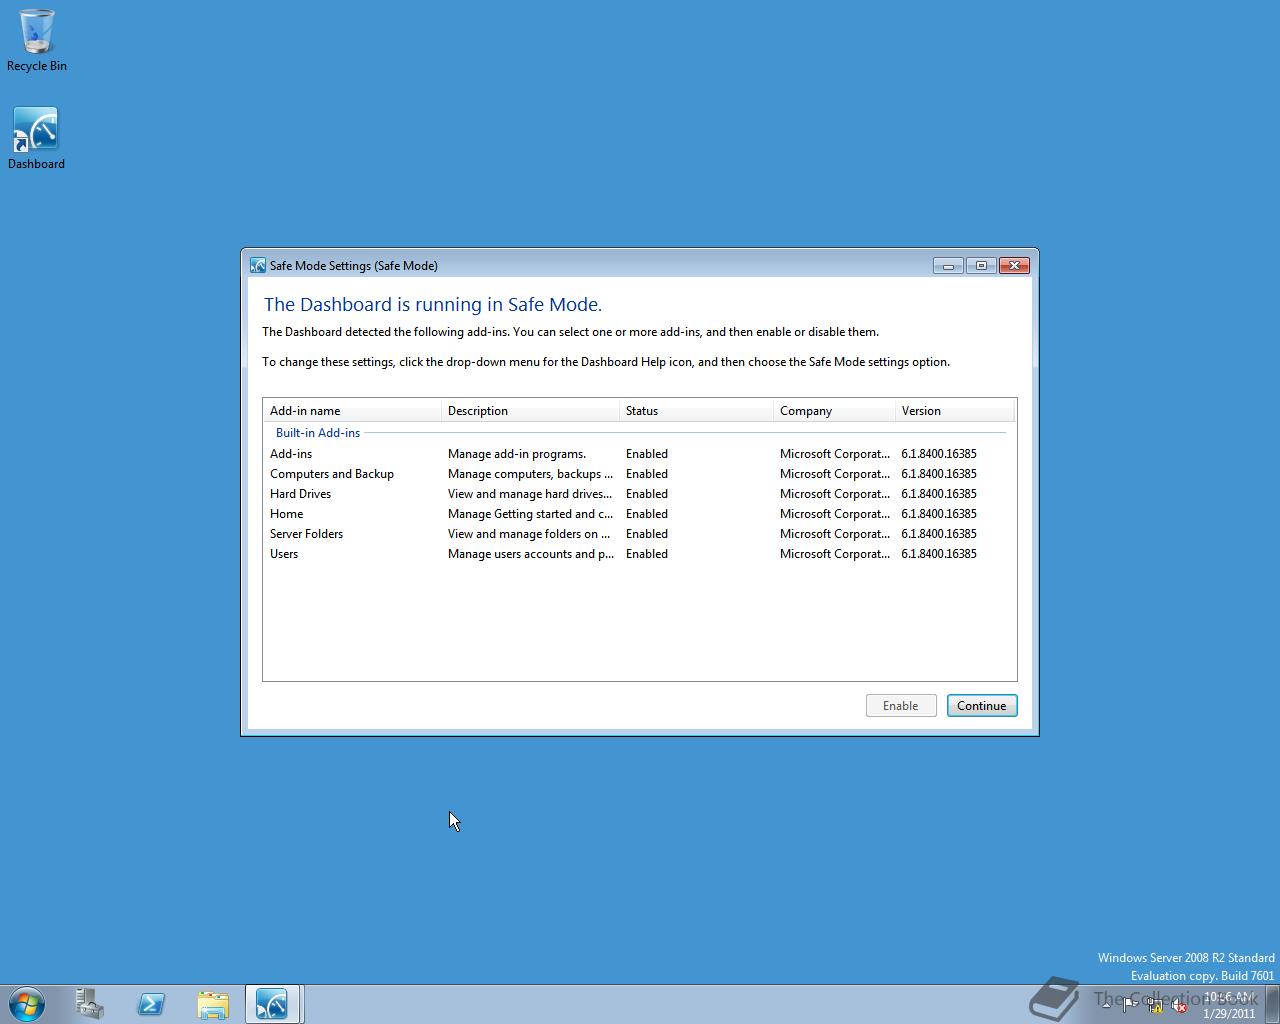The width and height of the screenshot is (1280, 1024).
Task: Maximize the Safe Mode Settings window
Action: [x=981, y=265]
